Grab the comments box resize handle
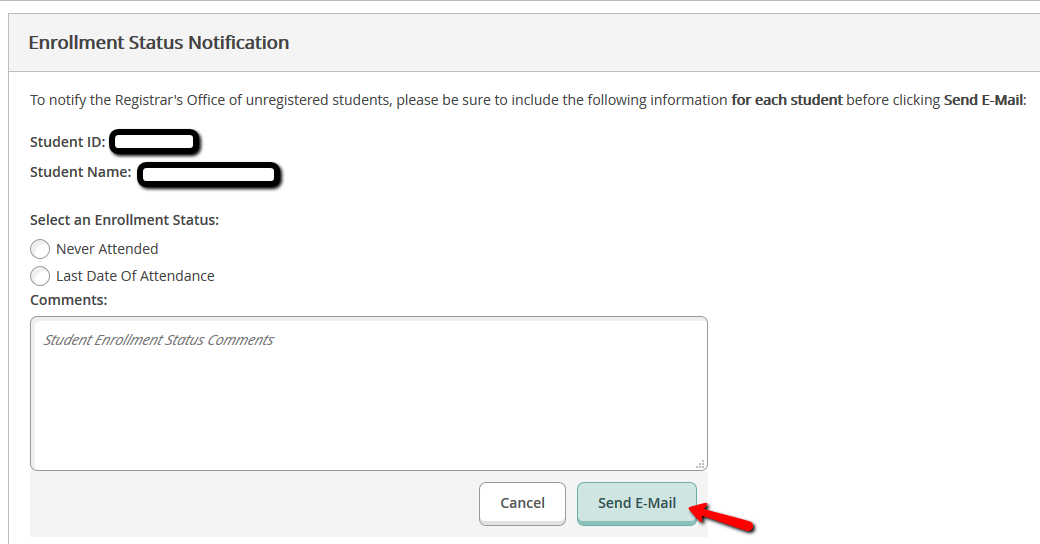This screenshot has width=1040, height=544. click(700, 463)
